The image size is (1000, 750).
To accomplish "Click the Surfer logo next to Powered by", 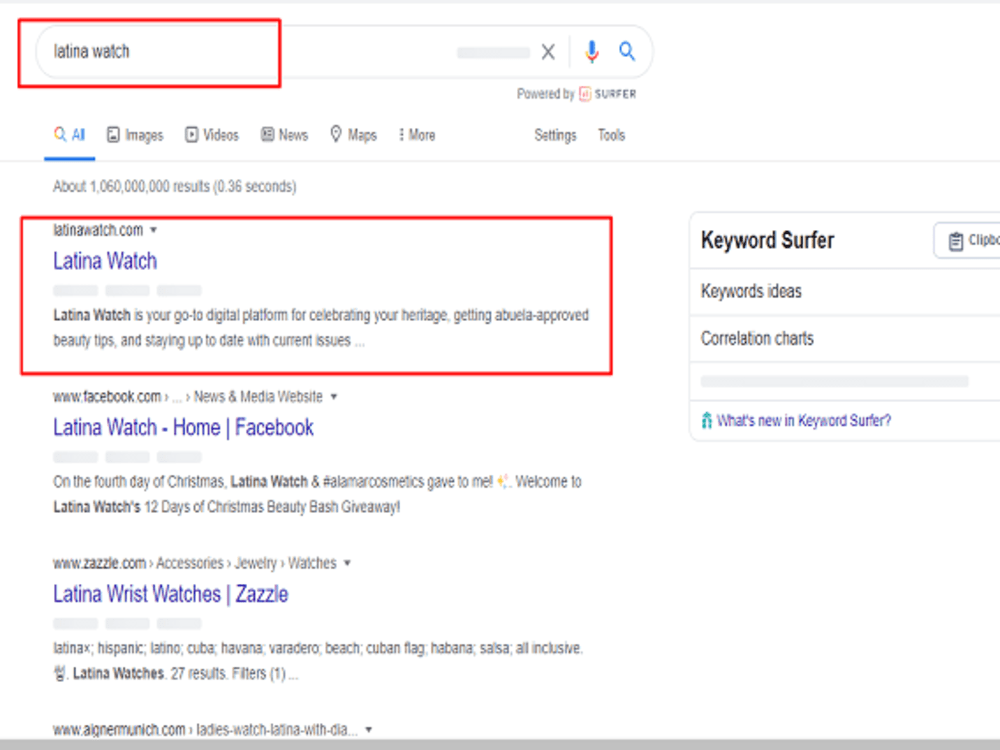I will point(608,94).
